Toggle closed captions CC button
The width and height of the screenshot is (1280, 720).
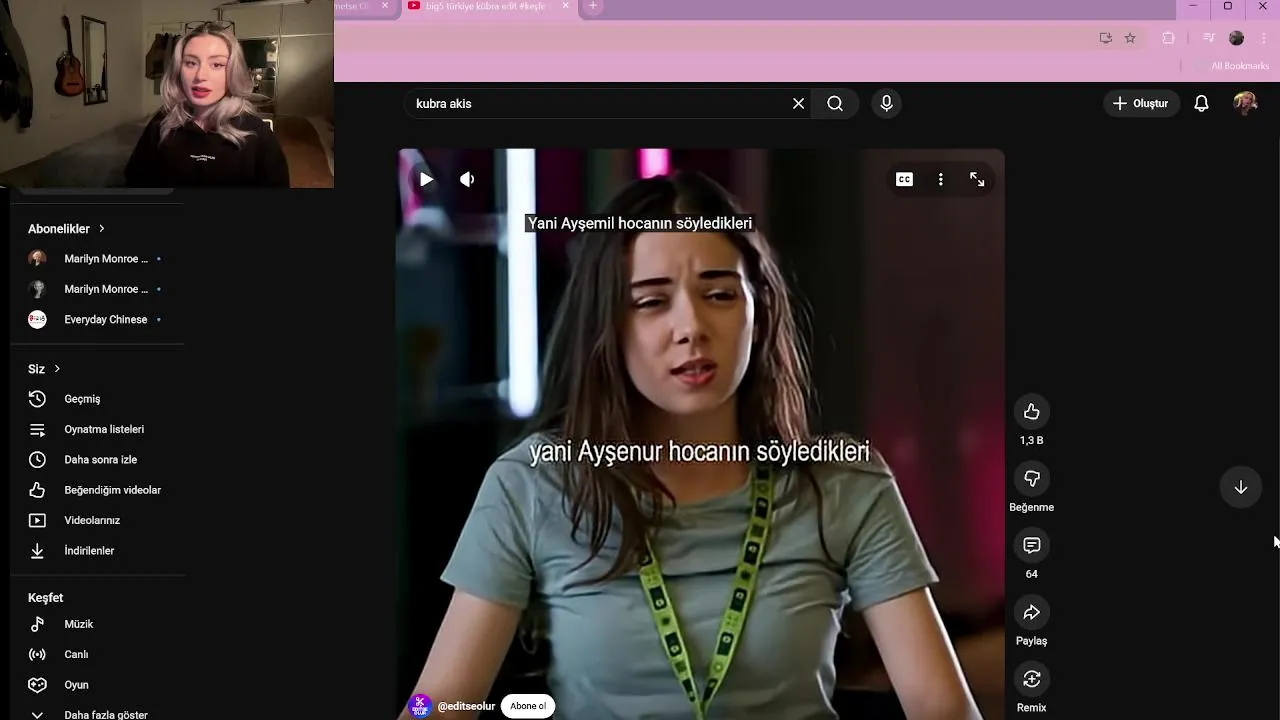click(904, 180)
